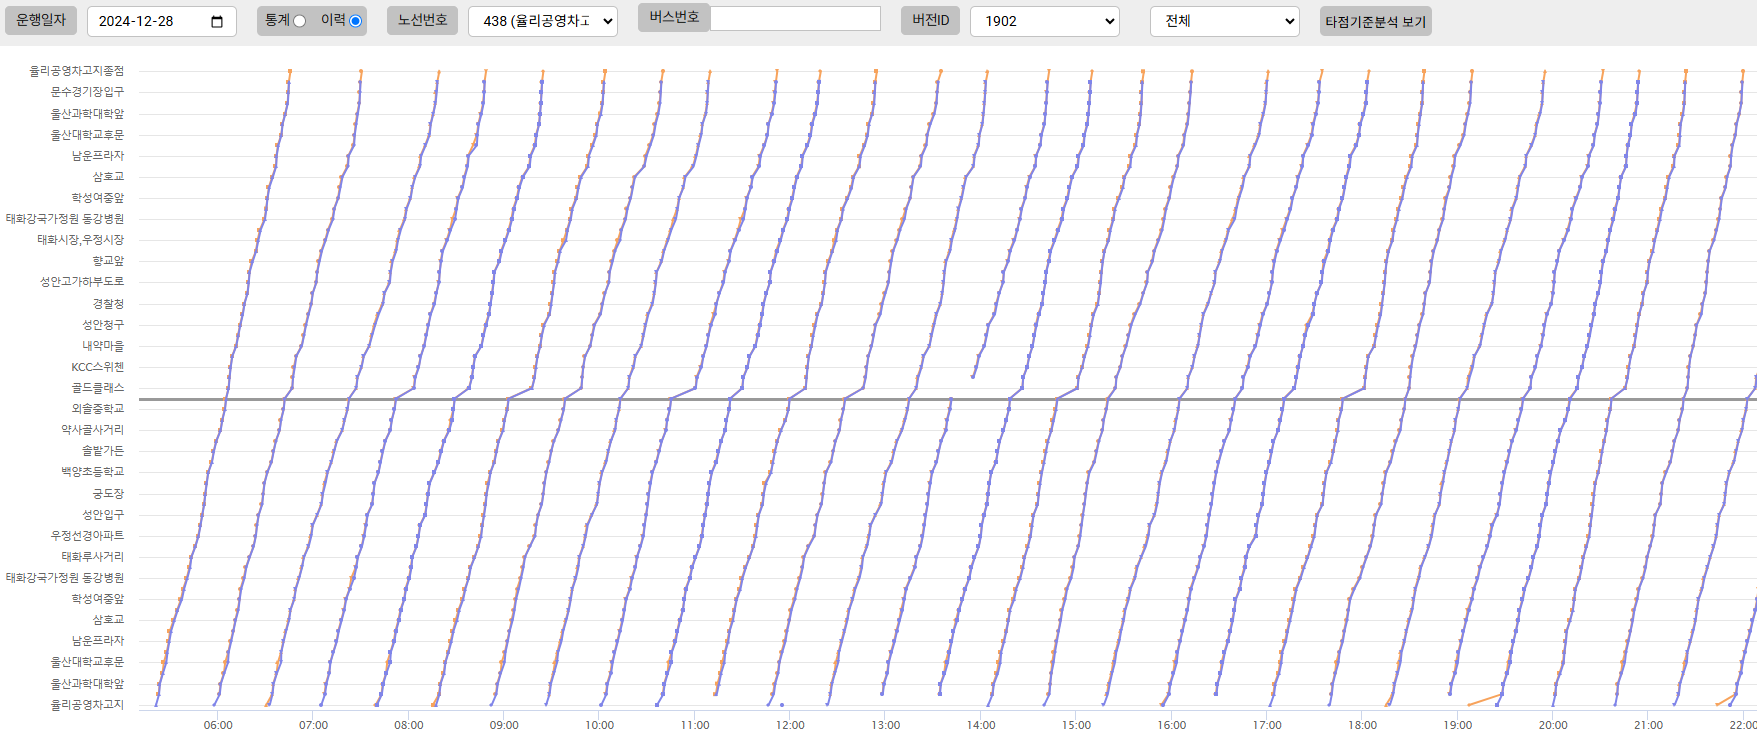Click the 2024-12-28 date text in field

point(136,21)
